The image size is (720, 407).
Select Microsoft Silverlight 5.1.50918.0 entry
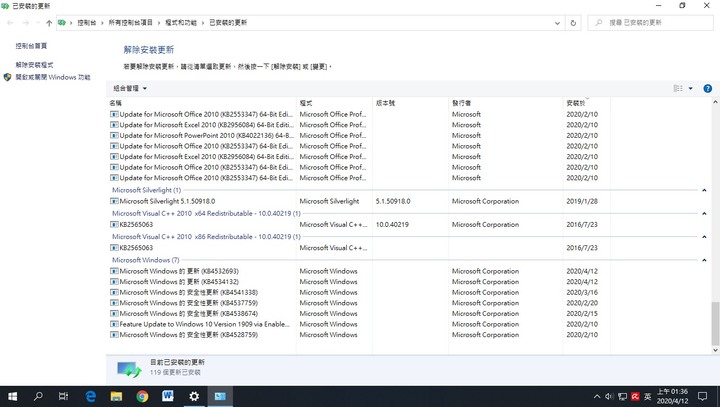tap(360, 201)
